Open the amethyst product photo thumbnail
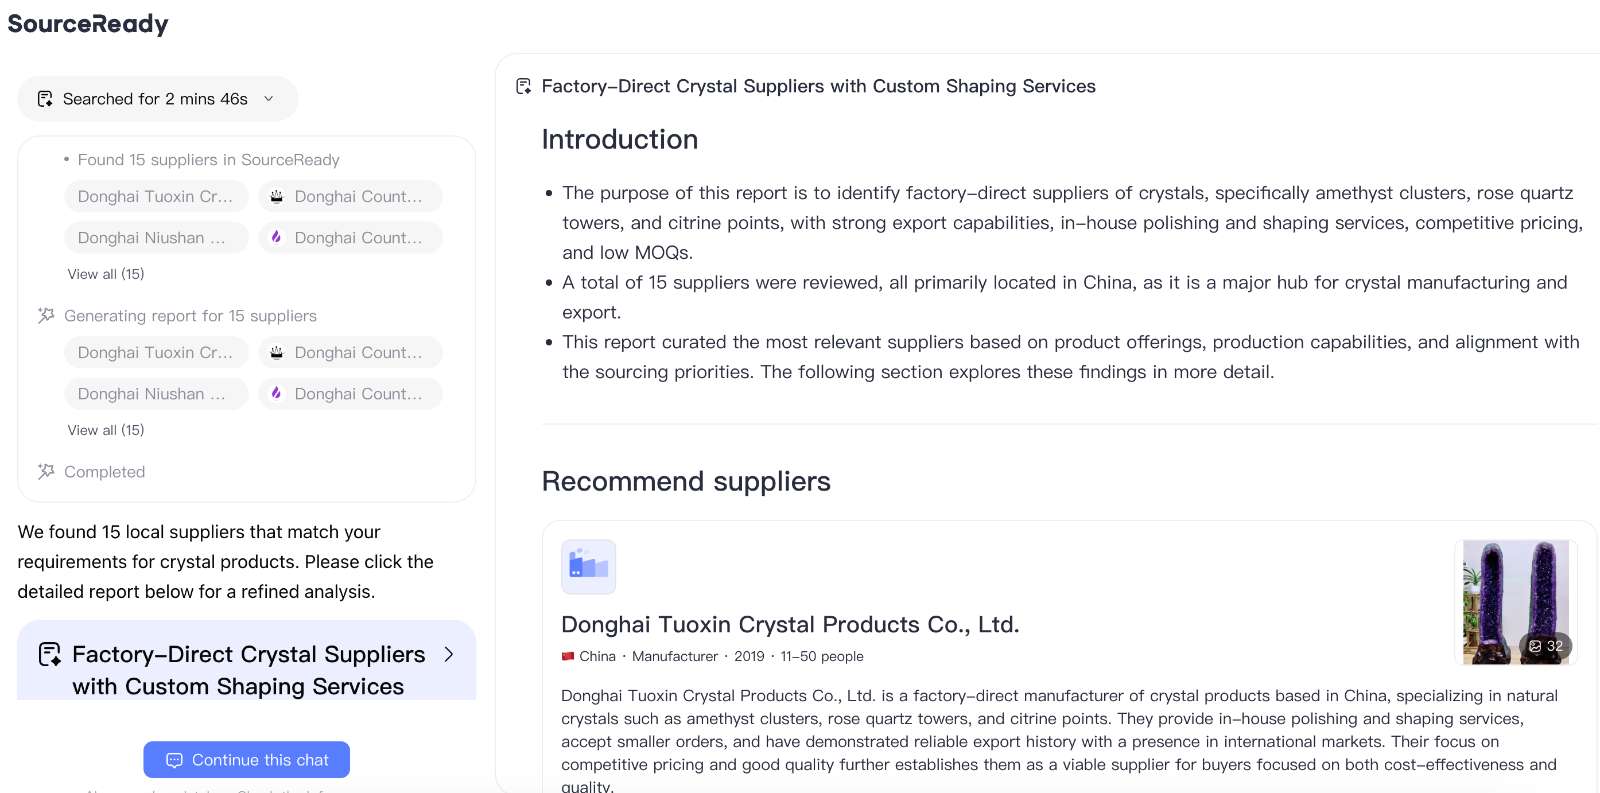1600x793 pixels. pyautogui.click(x=1515, y=602)
